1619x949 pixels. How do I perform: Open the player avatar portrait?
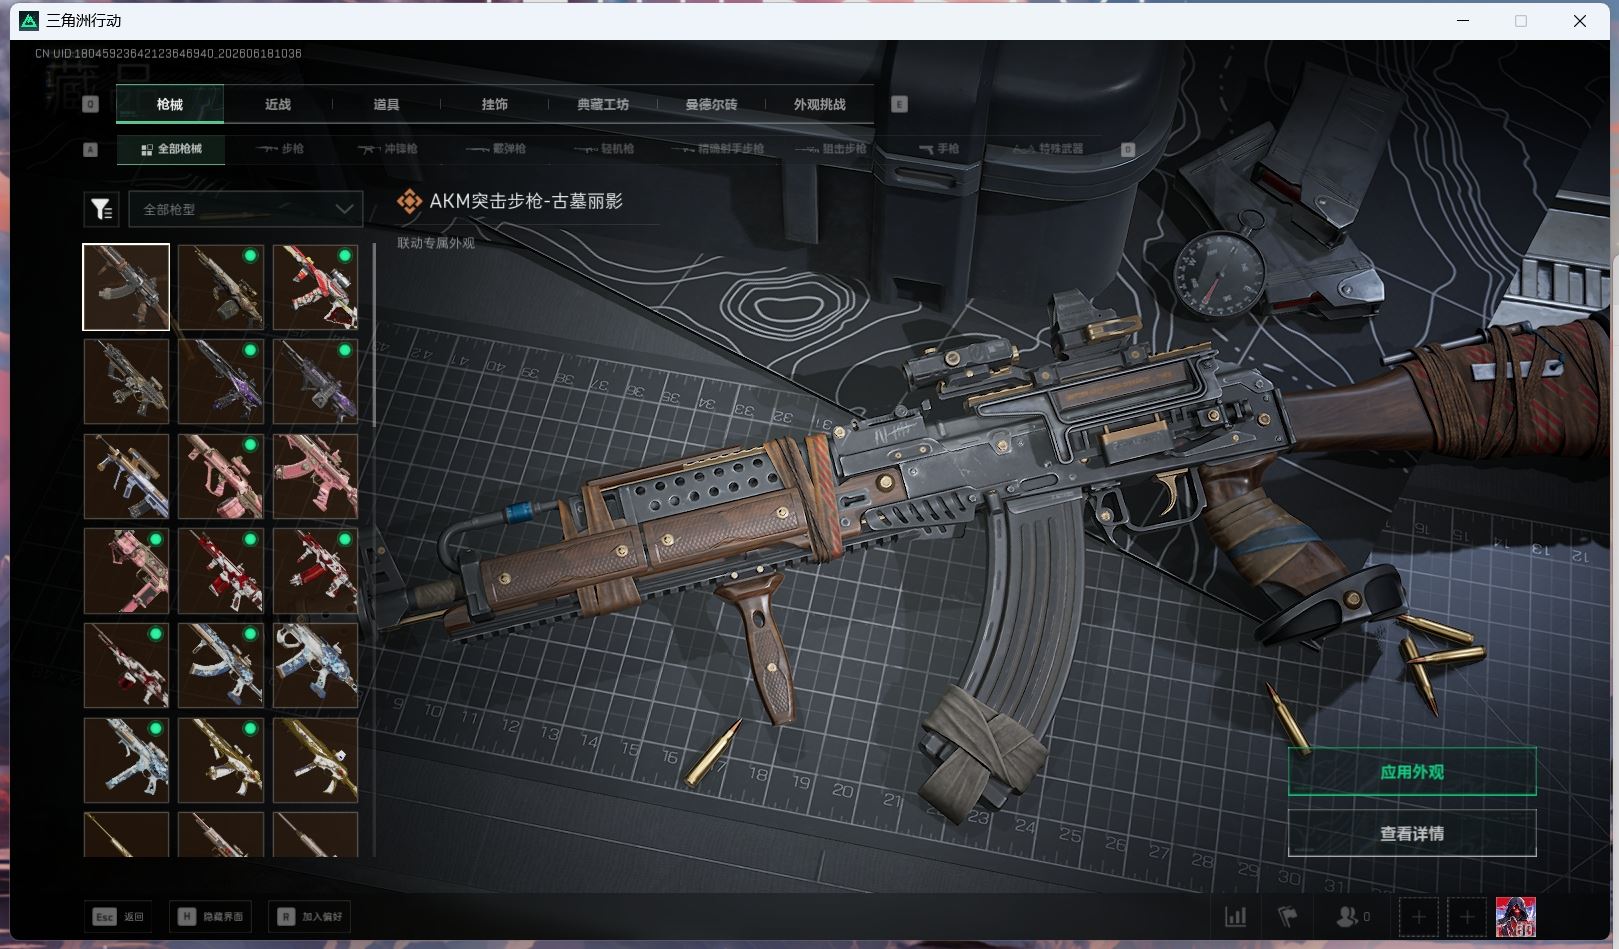click(x=1515, y=917)
